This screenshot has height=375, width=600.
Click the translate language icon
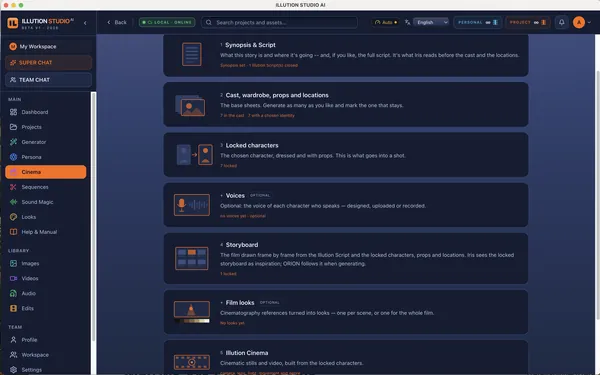click(x=407, y=23)
